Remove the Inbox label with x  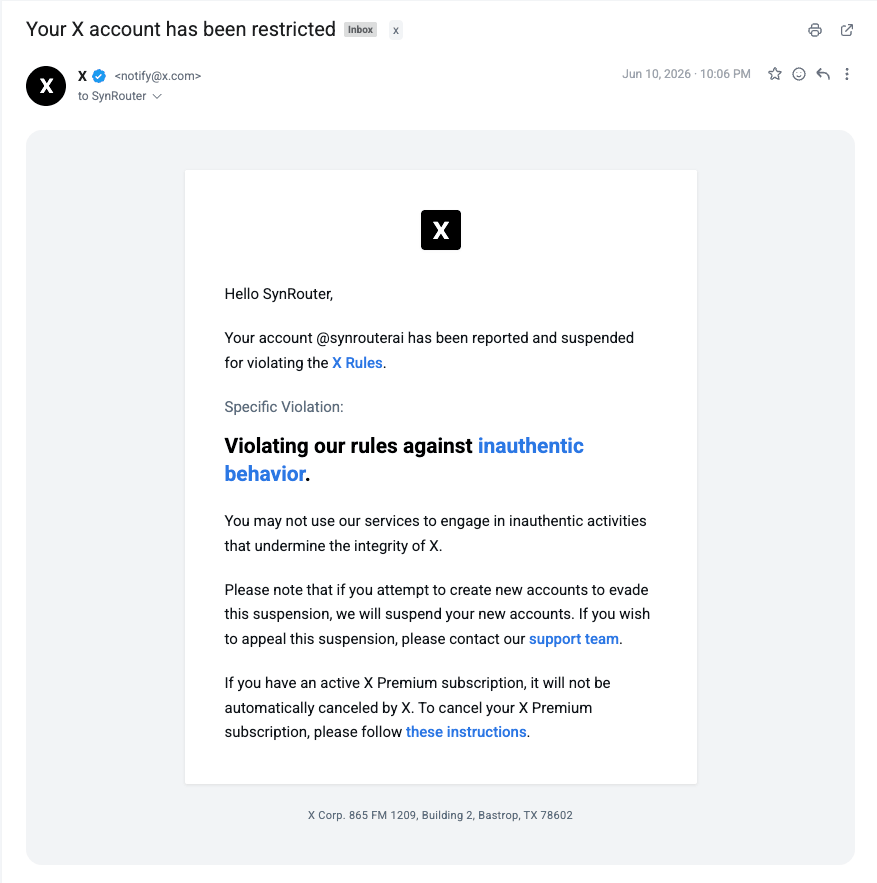click(x=396, y=30)
